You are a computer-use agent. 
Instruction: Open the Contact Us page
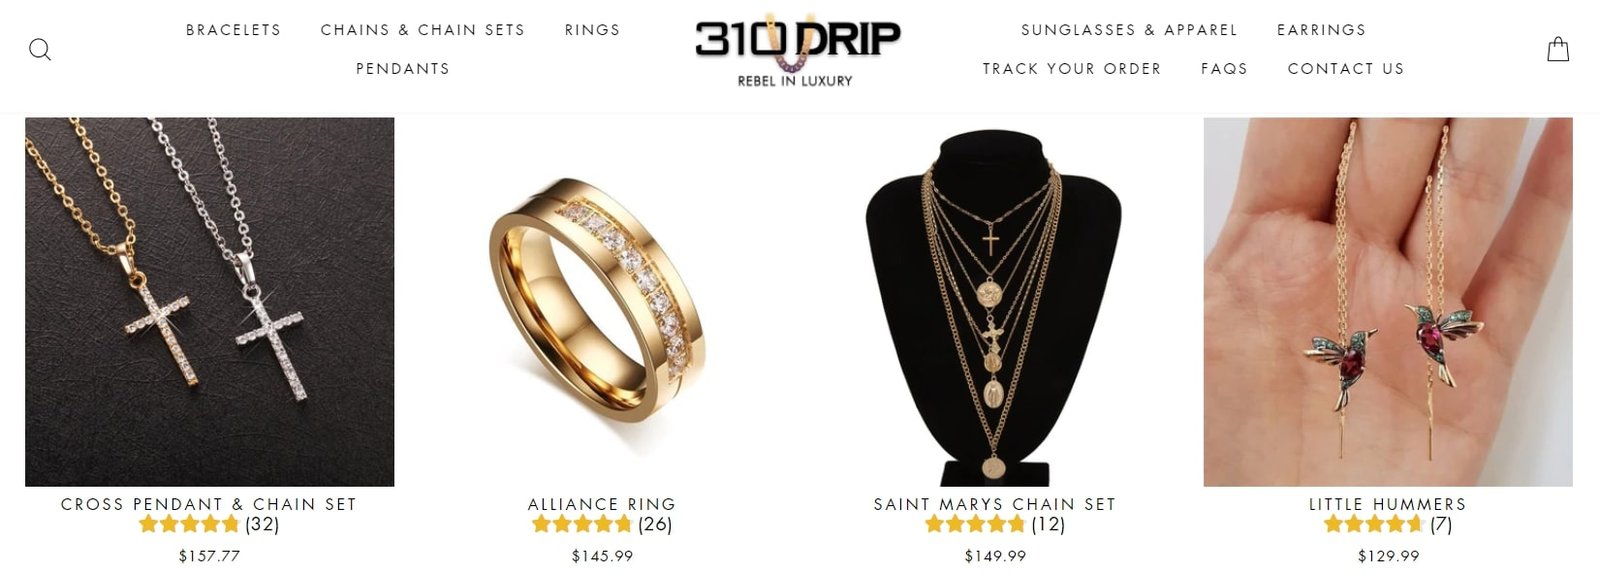[1346, 69]
